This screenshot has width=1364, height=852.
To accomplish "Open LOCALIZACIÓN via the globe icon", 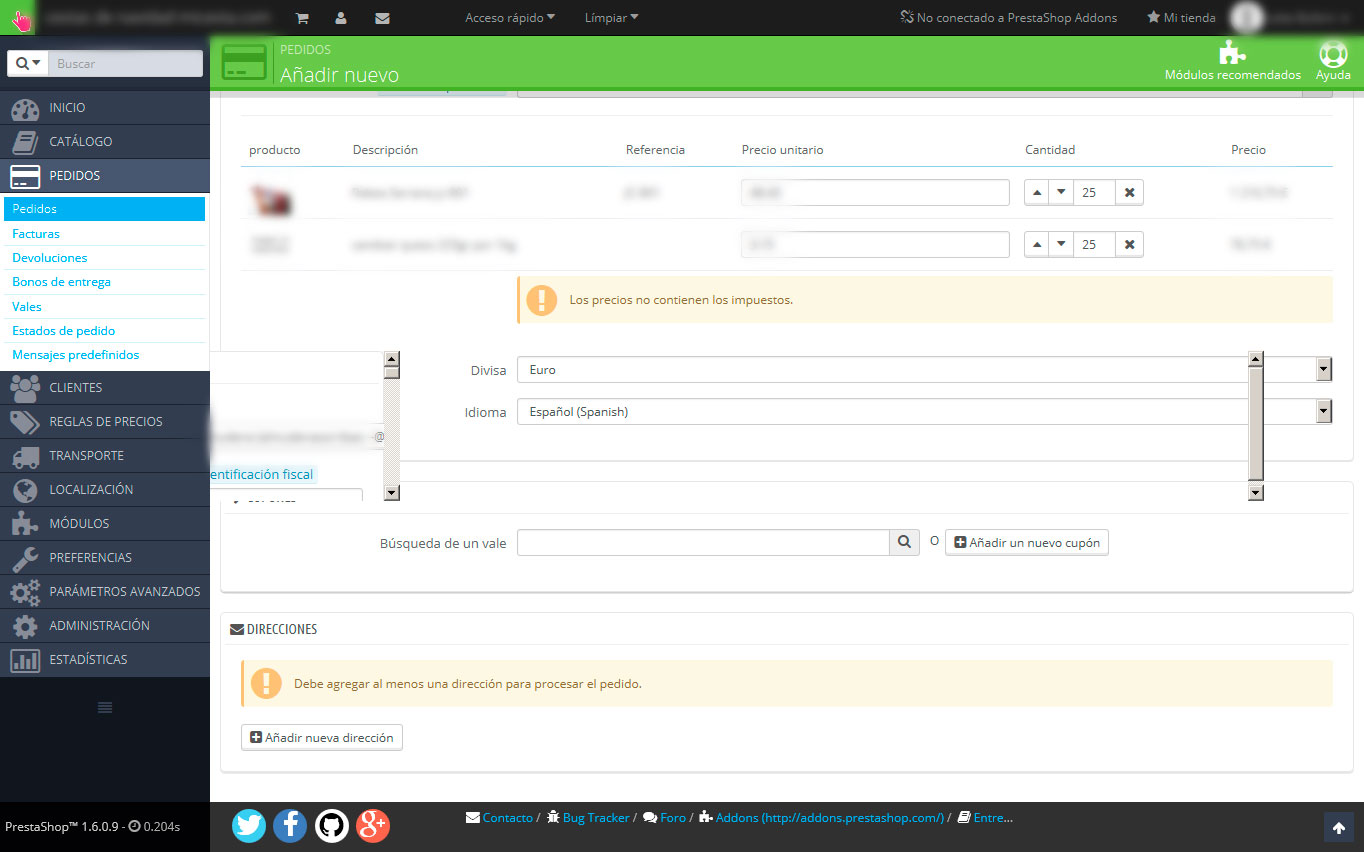I will pos(25,490).
